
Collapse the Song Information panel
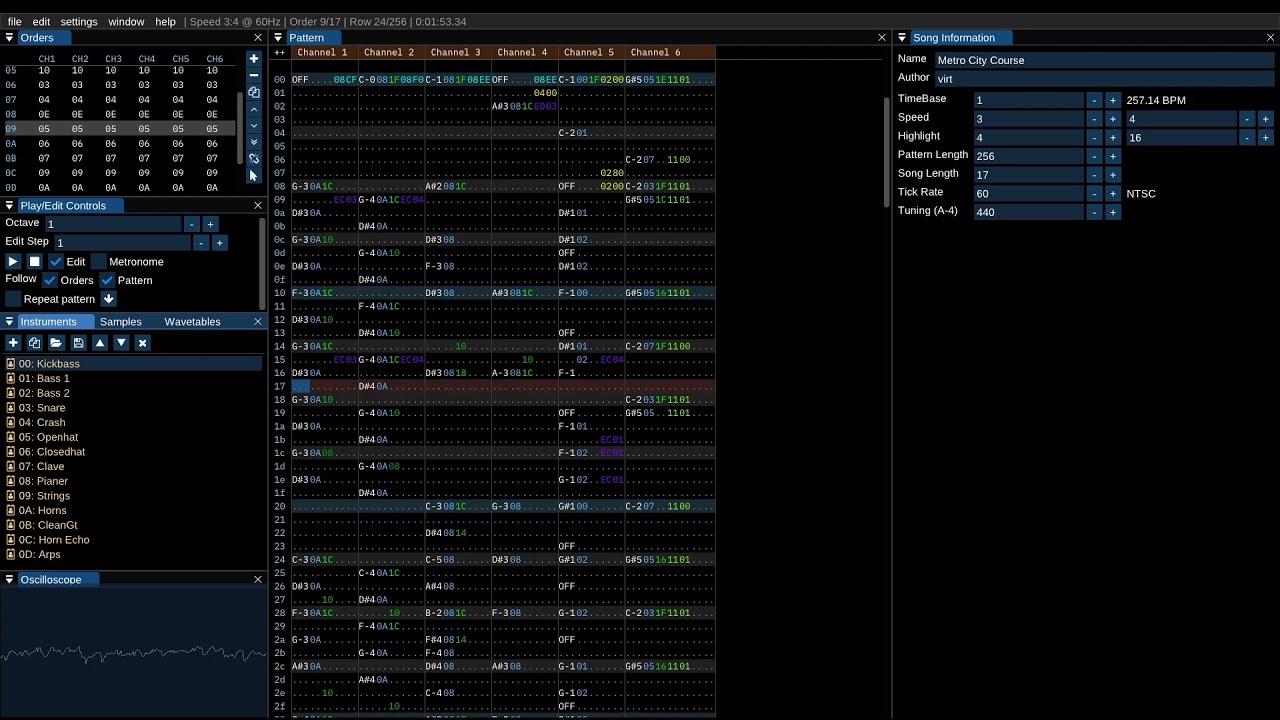click(902, 38)
